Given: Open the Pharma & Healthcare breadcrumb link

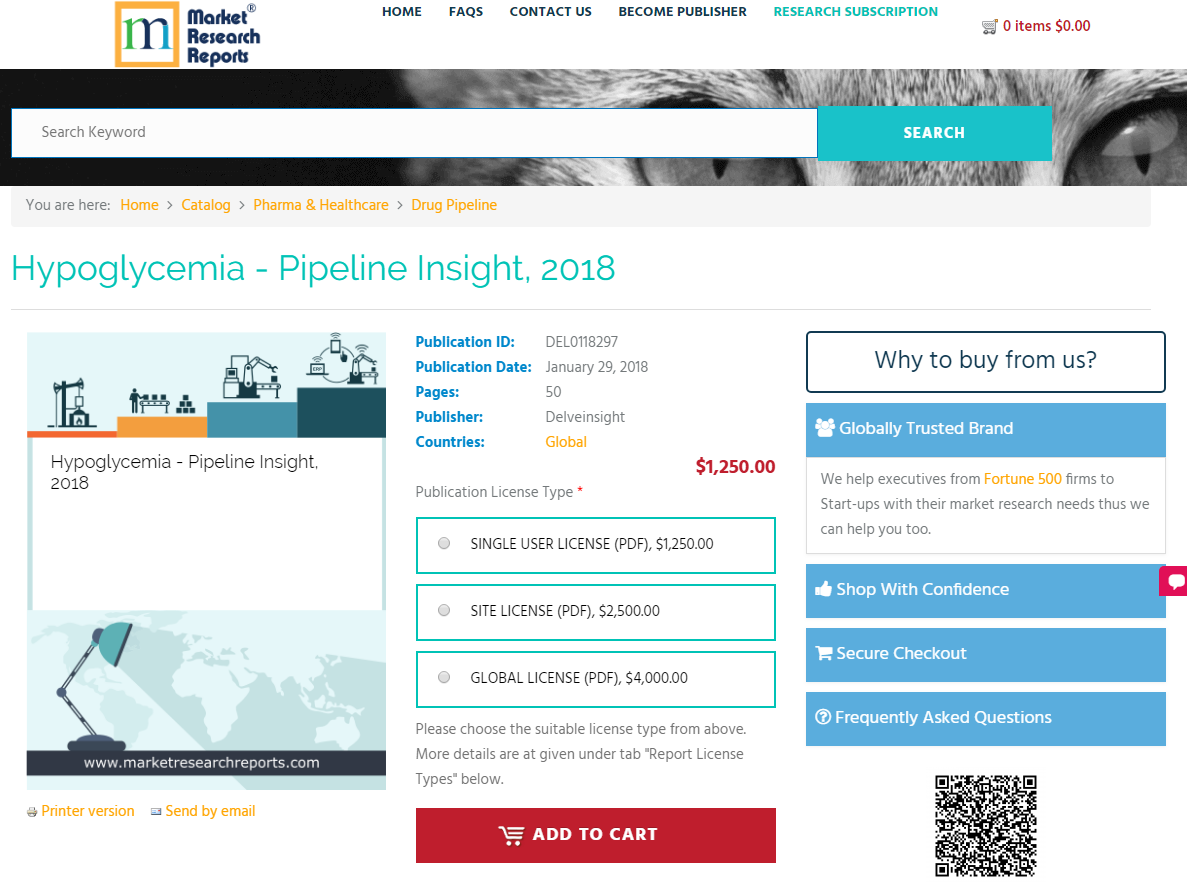Looking at the screenshot, I should pos(321,205).
